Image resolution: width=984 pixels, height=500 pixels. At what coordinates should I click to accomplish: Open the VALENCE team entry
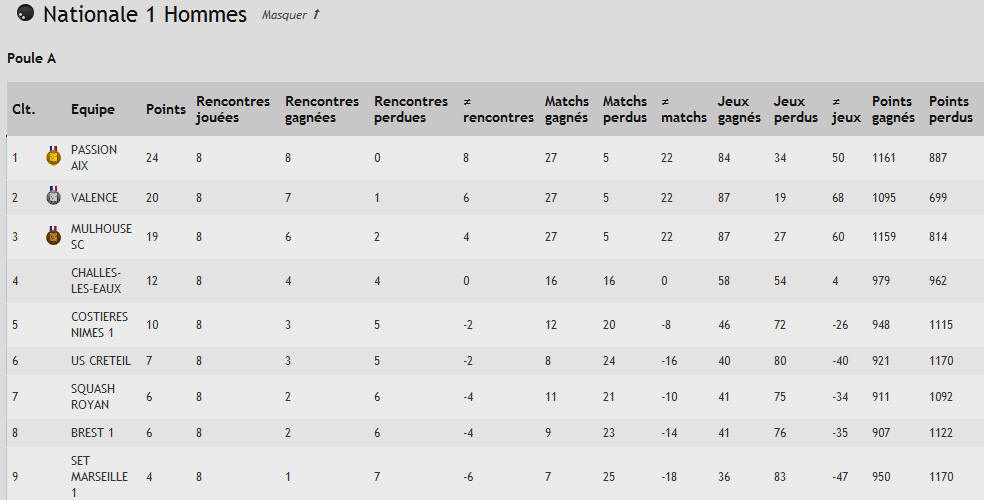(94, 198)
